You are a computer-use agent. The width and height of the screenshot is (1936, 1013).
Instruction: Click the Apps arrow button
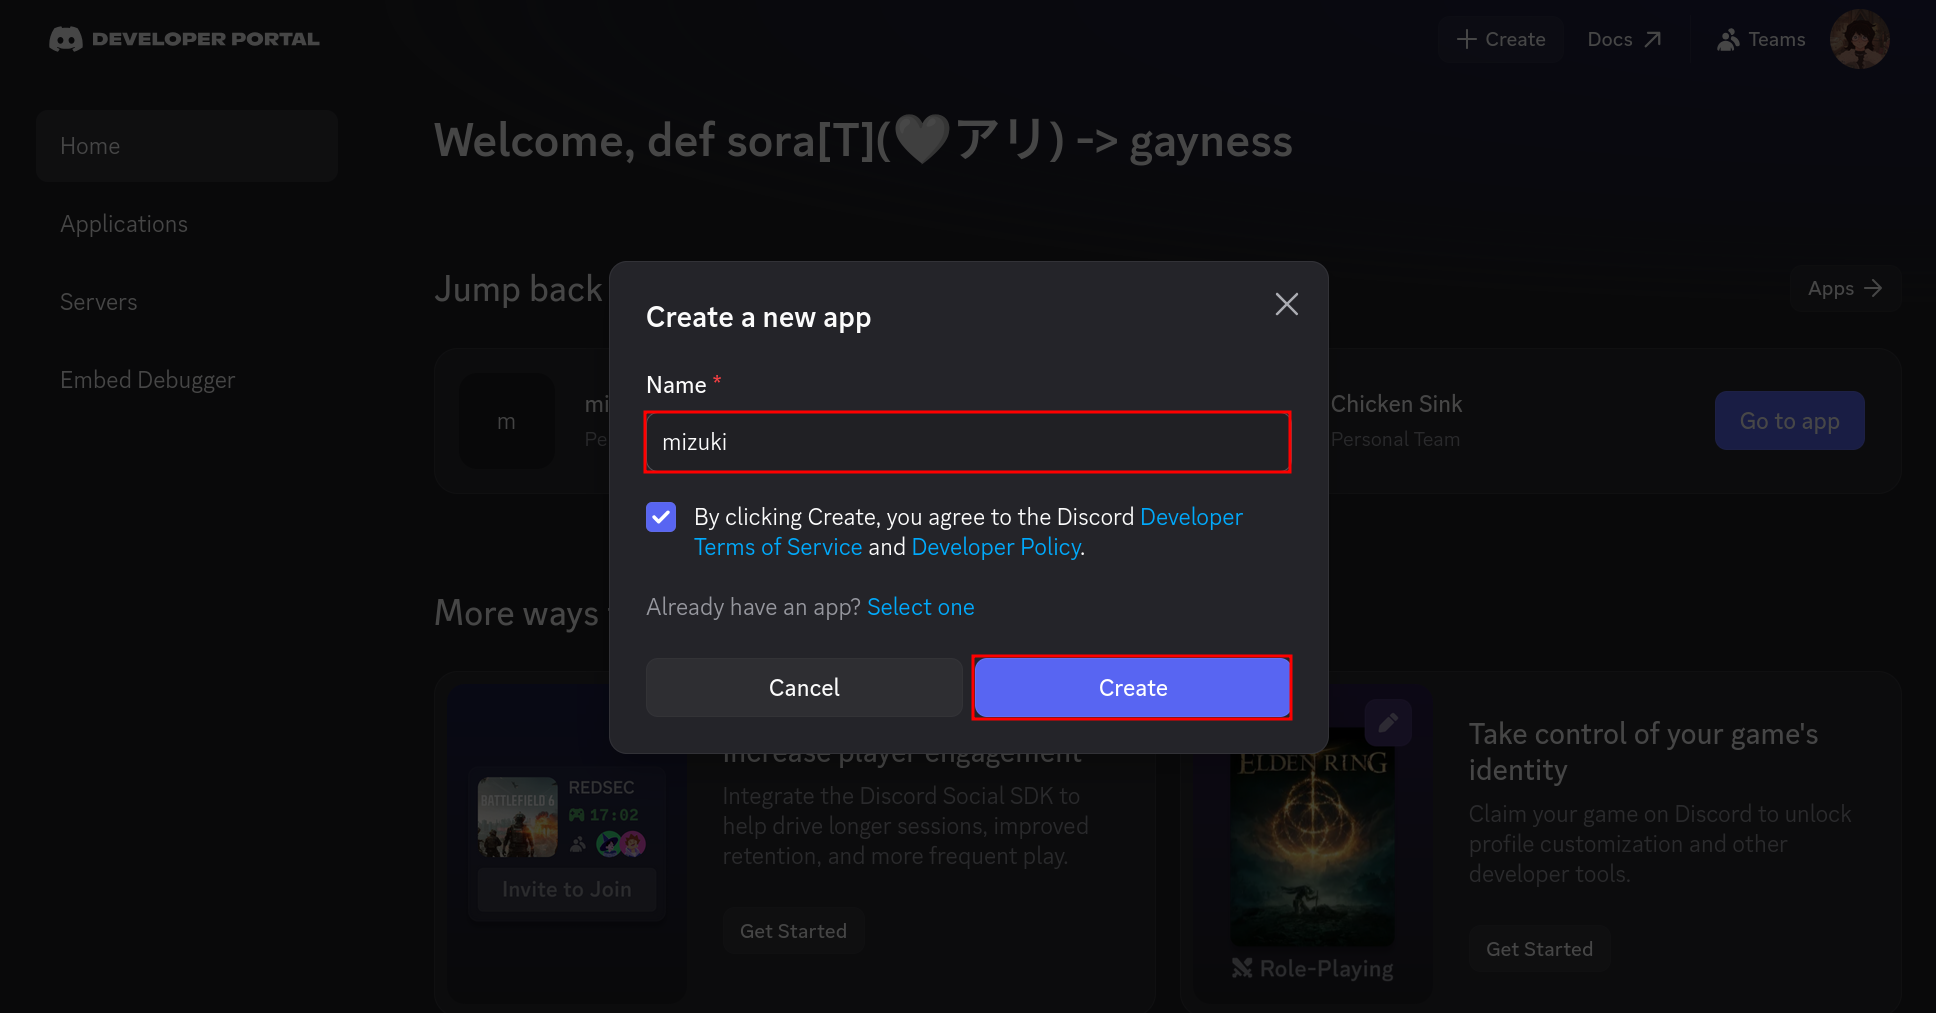1845,288
